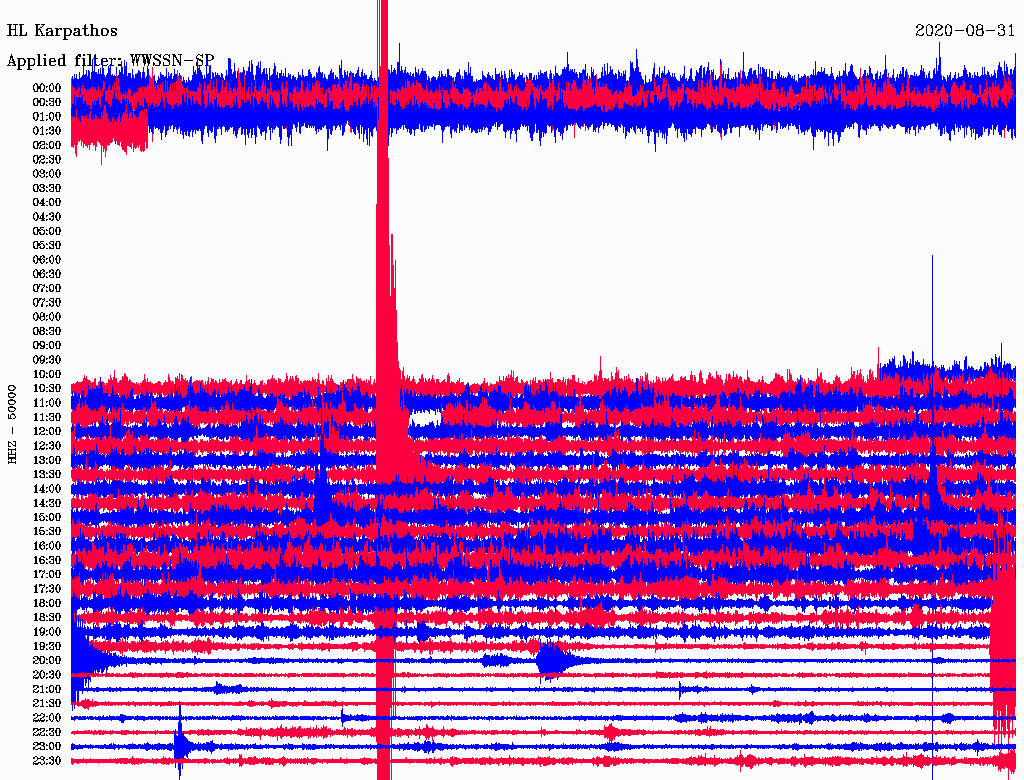1024x780 pixels.
Task: Select the '11:00' time label
Action: pyautogui.click(x=47, y=403)
